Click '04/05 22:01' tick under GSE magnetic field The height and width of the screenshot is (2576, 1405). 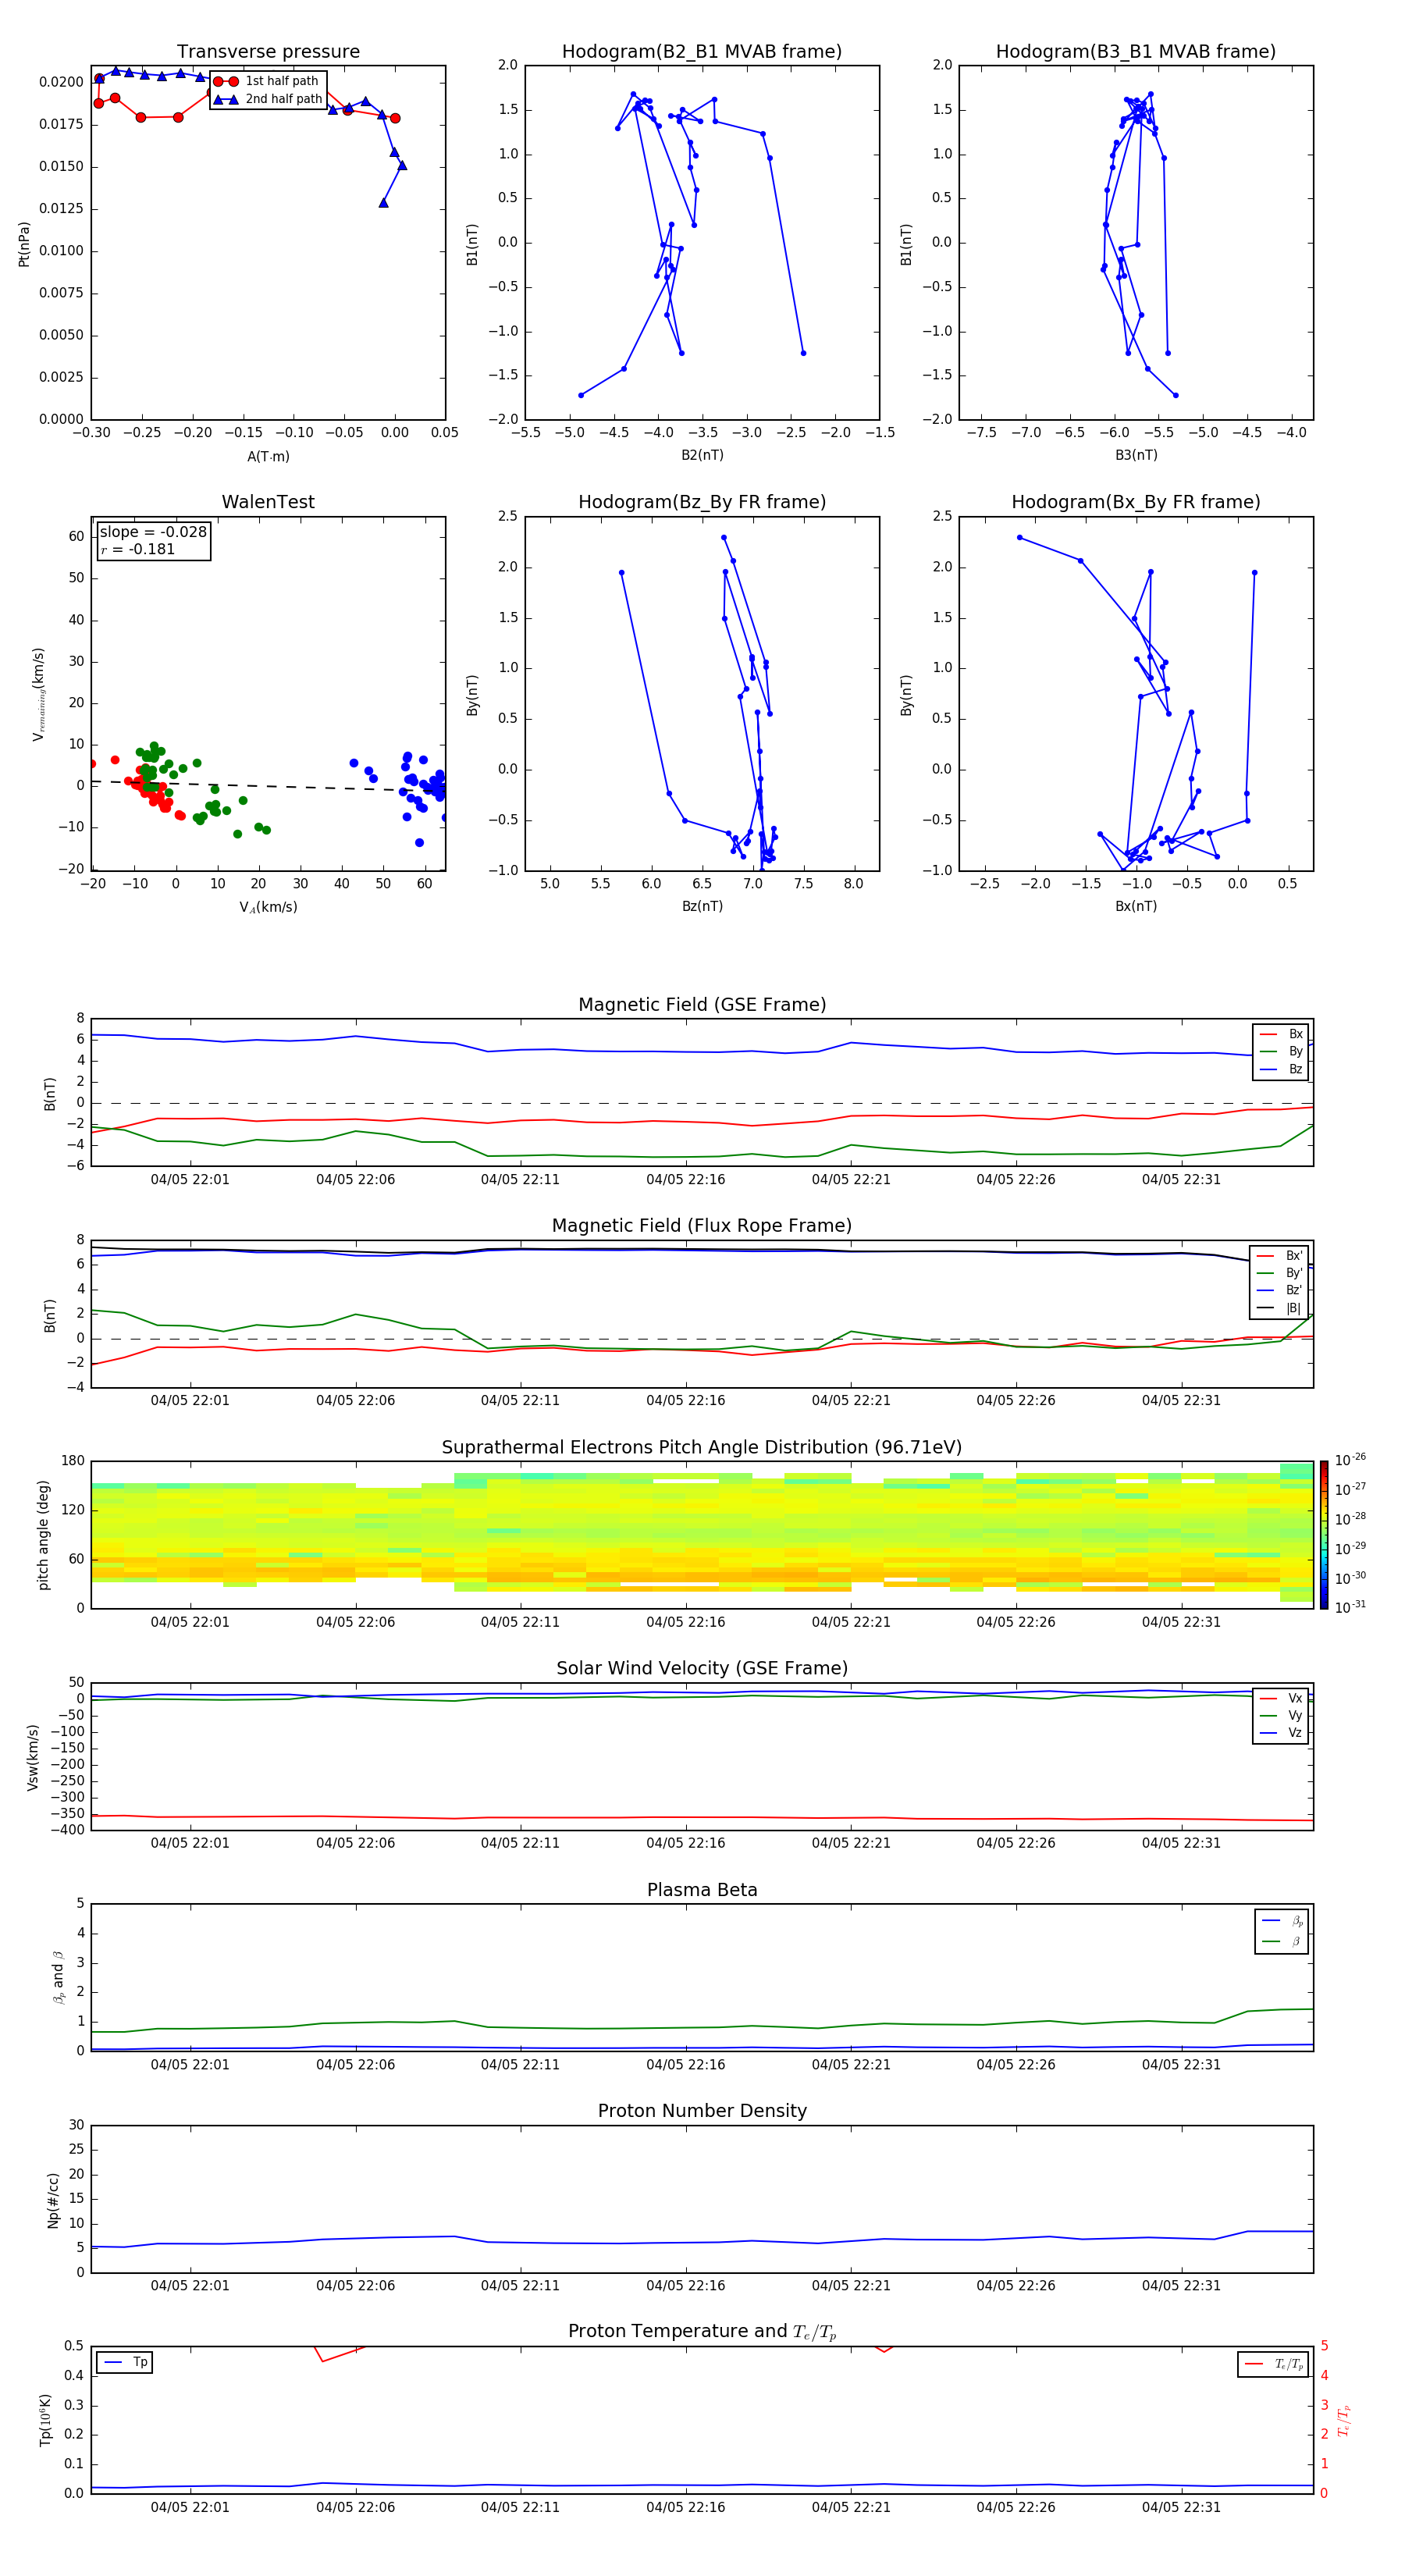pos(190,1180)
